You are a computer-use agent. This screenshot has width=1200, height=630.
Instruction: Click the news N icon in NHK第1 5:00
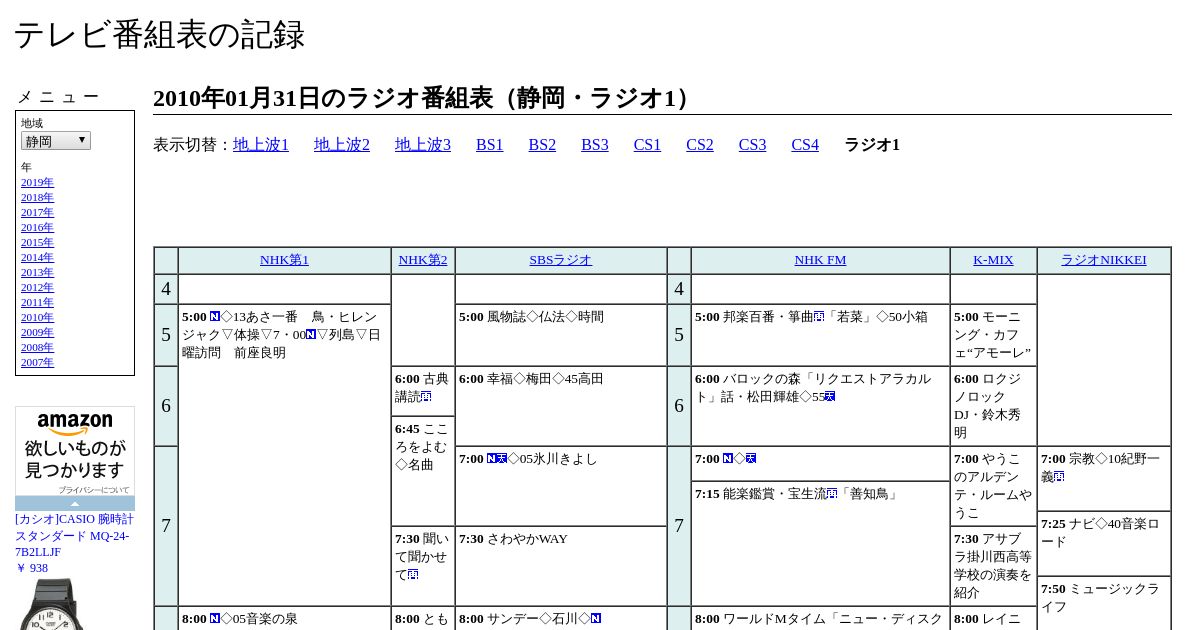[x=215, y=317]
